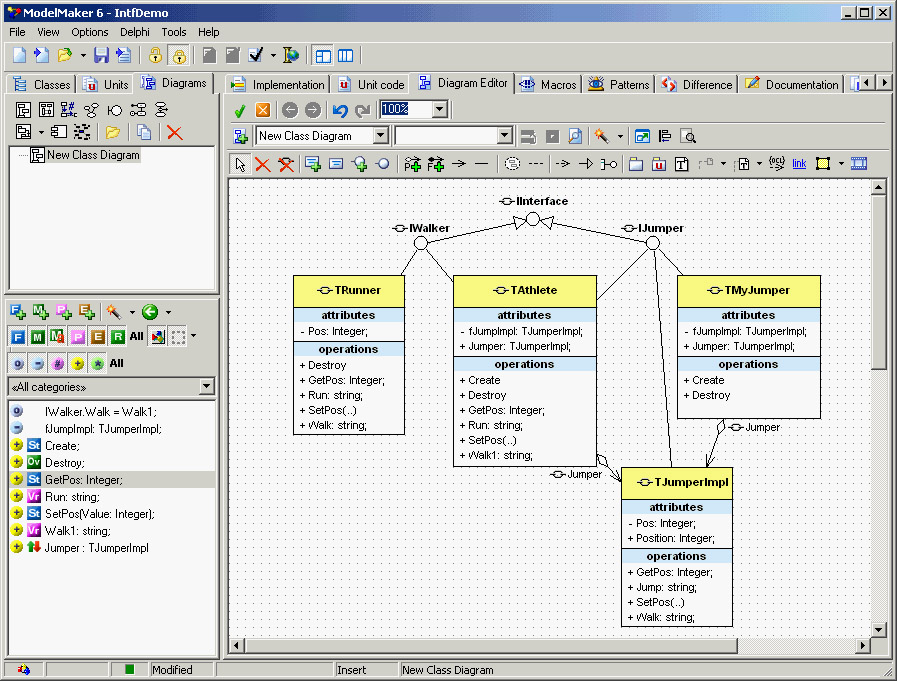
Task: Toggle the Properties 'P' member filter
Action: click(78, 337)
